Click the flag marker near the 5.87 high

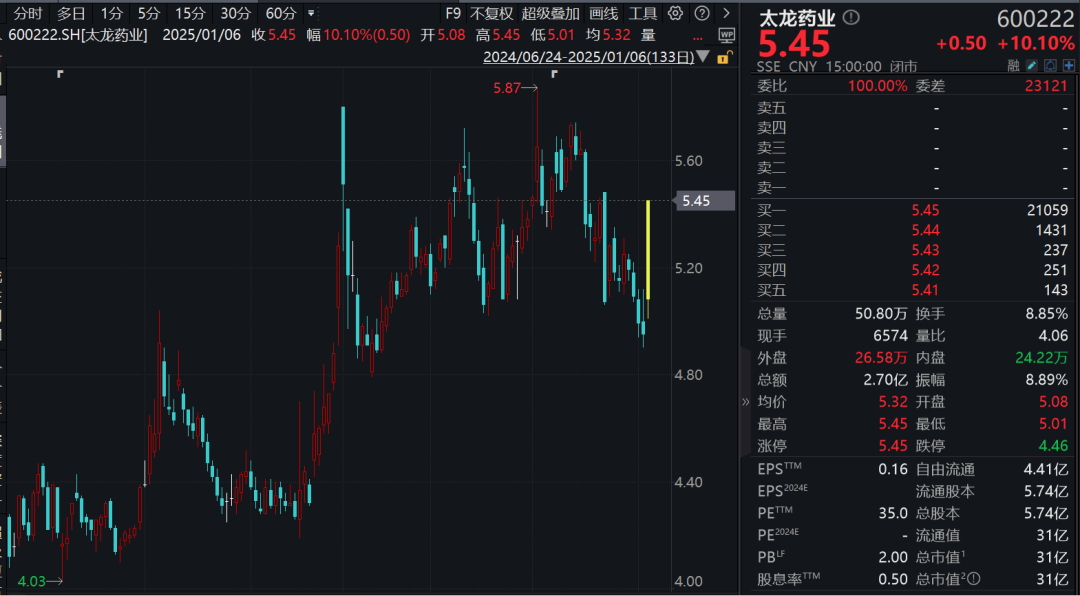tap(554, 73)
